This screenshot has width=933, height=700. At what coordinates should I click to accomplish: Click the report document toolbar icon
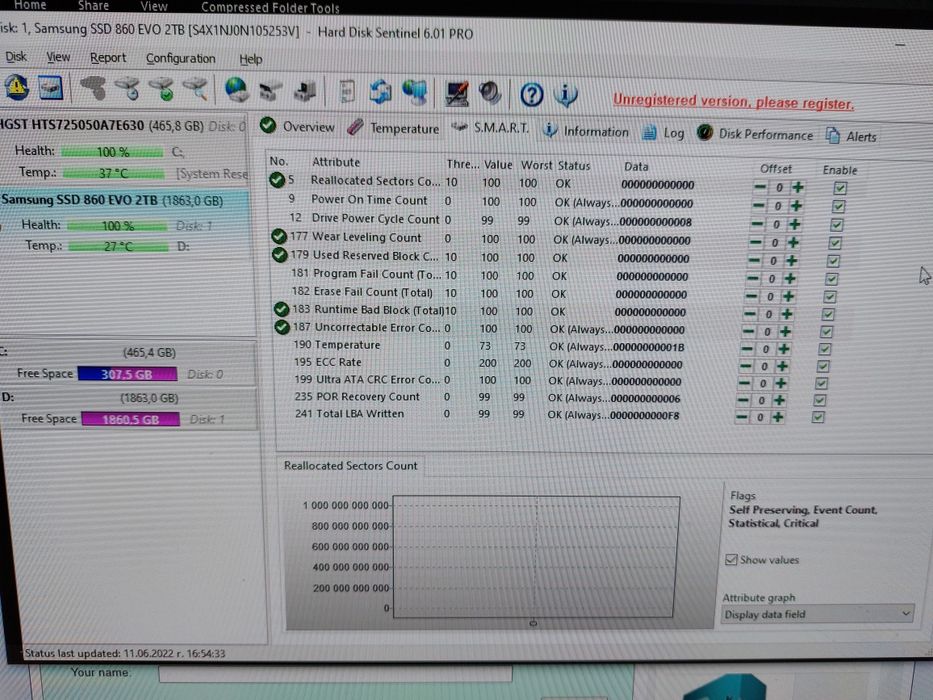(x=347, y=92)
